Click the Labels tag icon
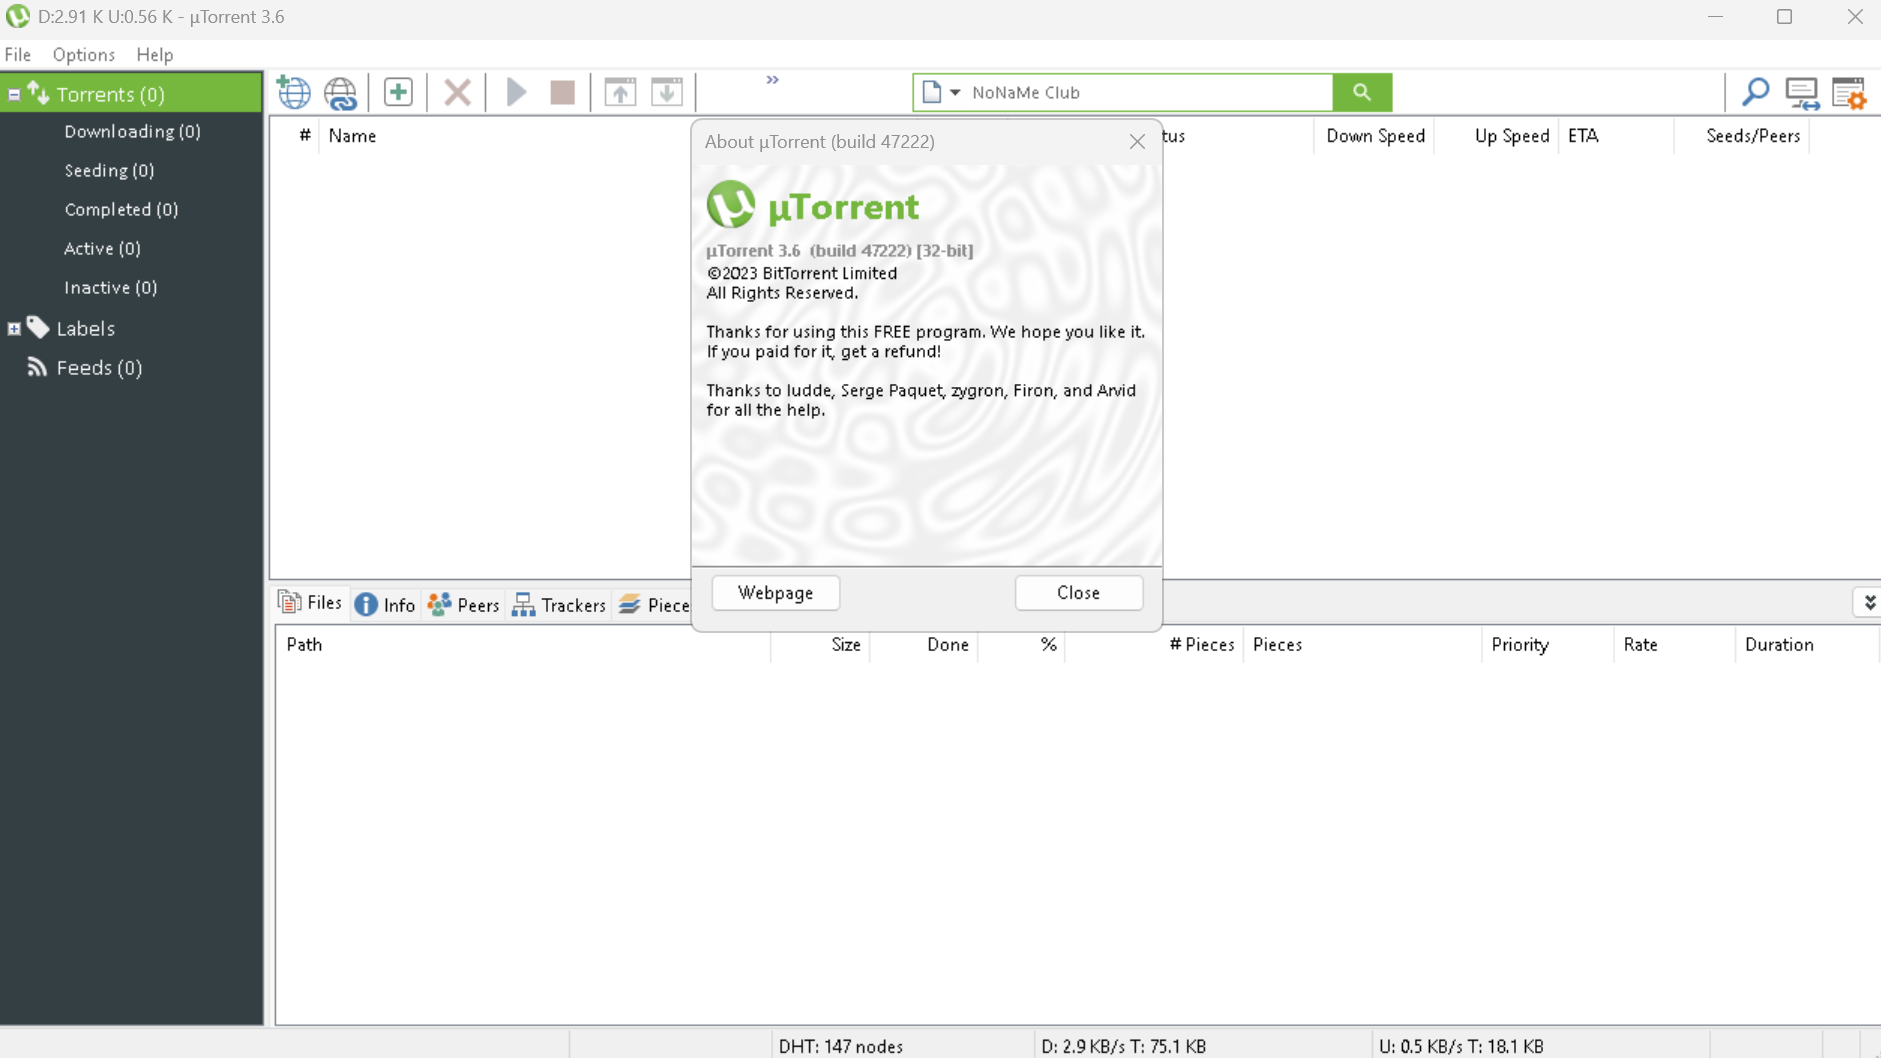 pyautogui.click(x=38, y=327)
